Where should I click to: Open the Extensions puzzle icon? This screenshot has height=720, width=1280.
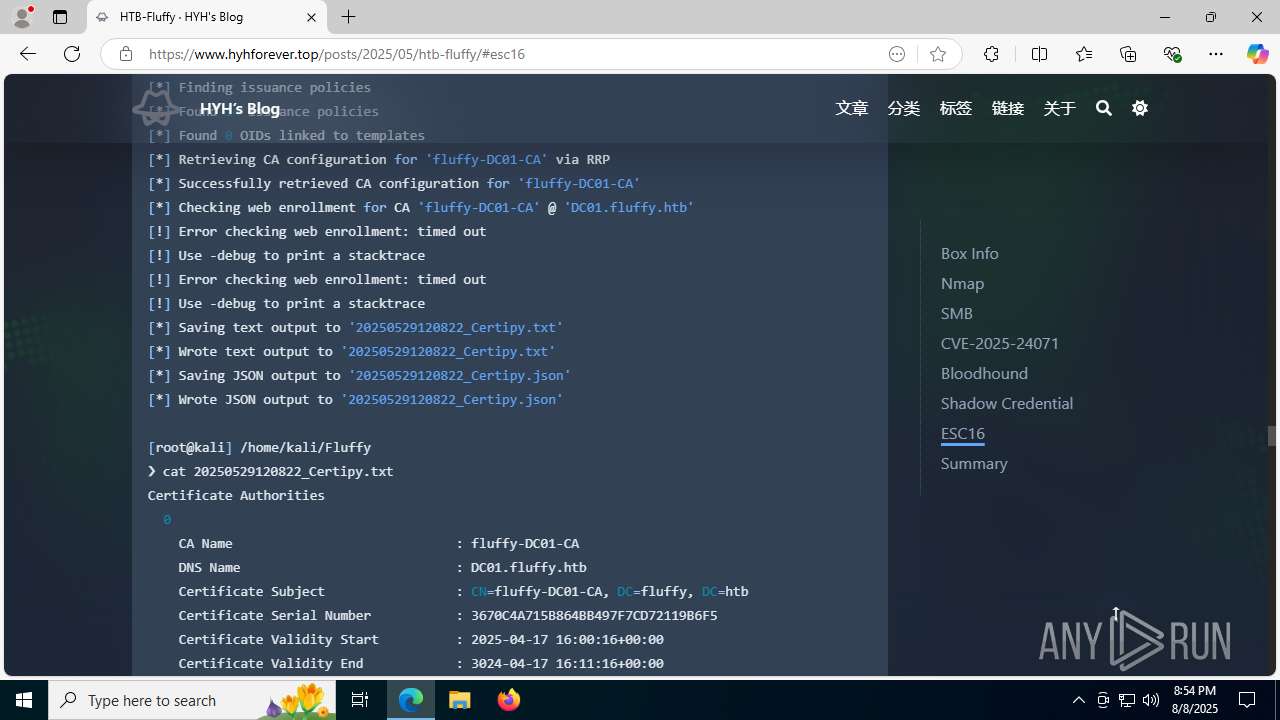(x=991, y=54)
